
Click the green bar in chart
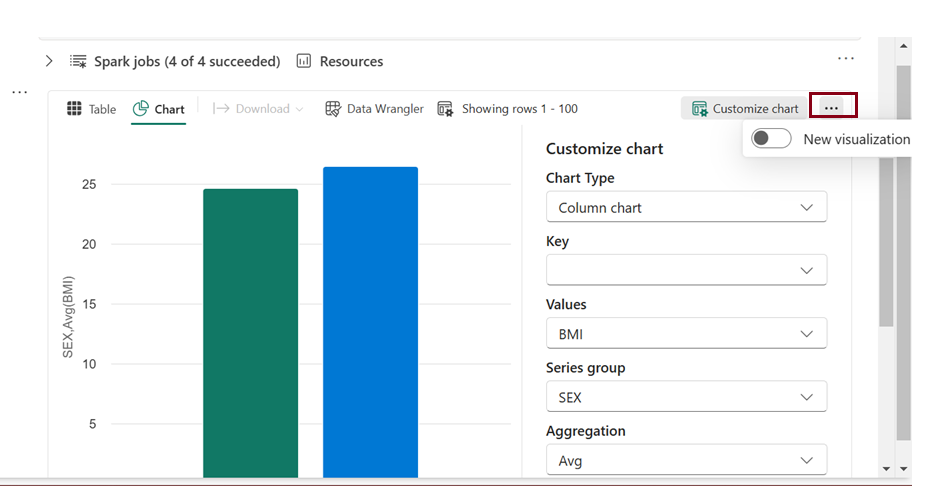250,330
